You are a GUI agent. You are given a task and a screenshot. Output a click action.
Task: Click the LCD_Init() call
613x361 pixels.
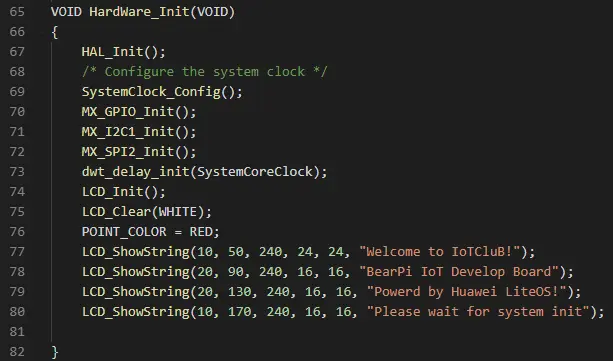124,192
